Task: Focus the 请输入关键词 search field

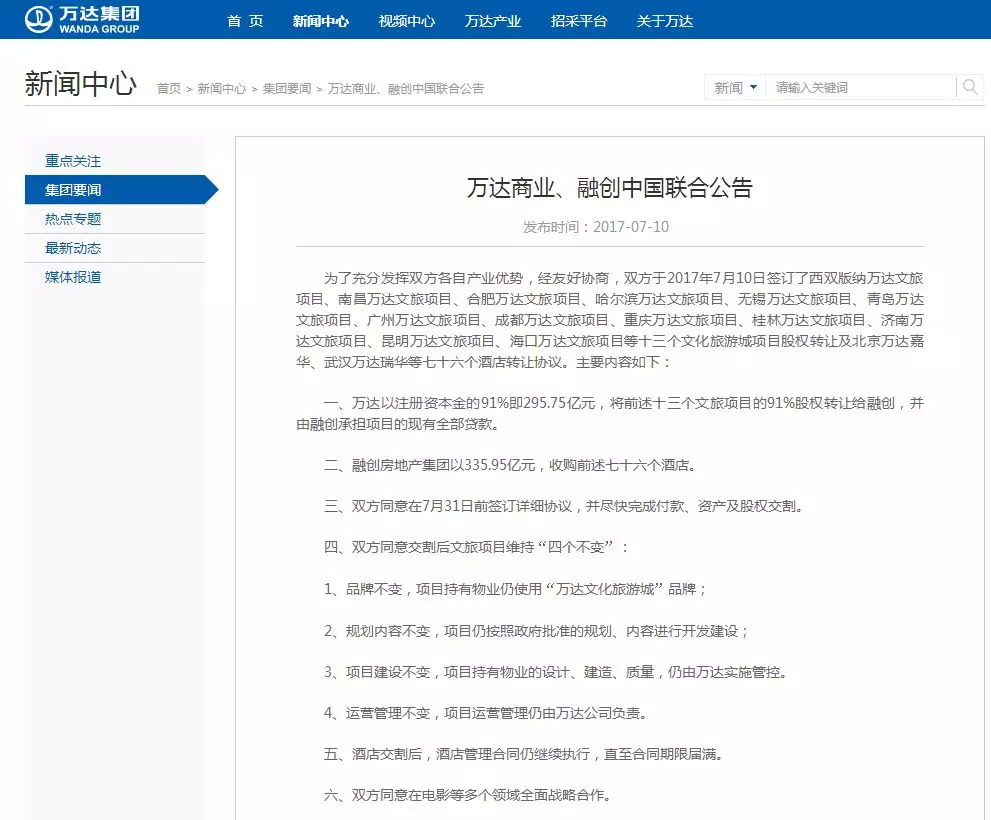Action: [861, 87]
